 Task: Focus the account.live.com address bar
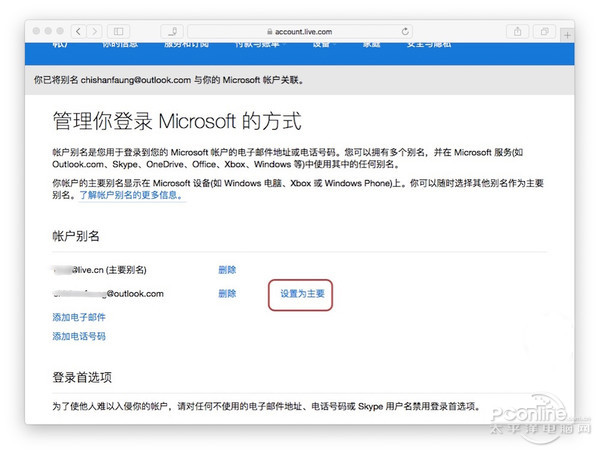(x=300, y=31)
